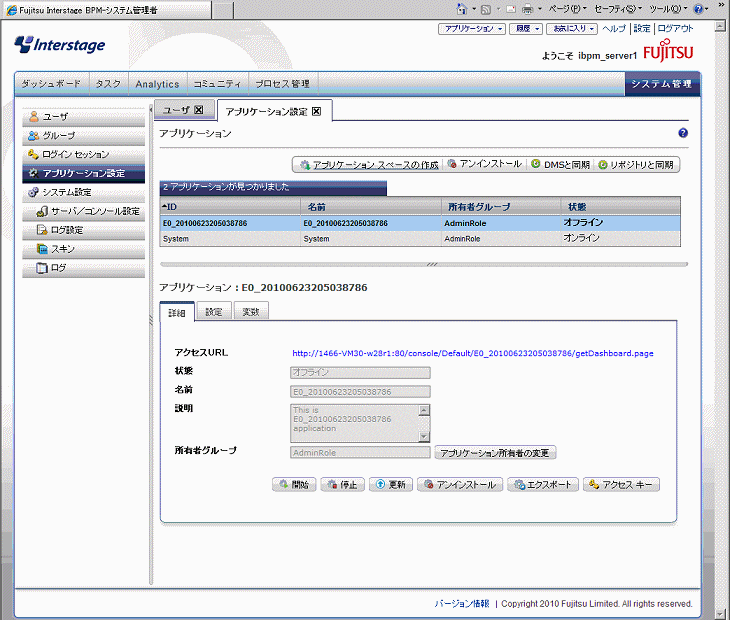Open the browser ツール(O) menu

point(668,9)
